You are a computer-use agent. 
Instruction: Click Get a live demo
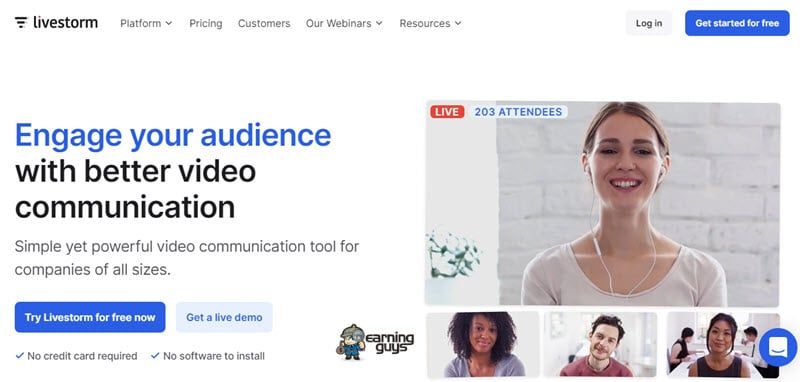tap(224, 317)
